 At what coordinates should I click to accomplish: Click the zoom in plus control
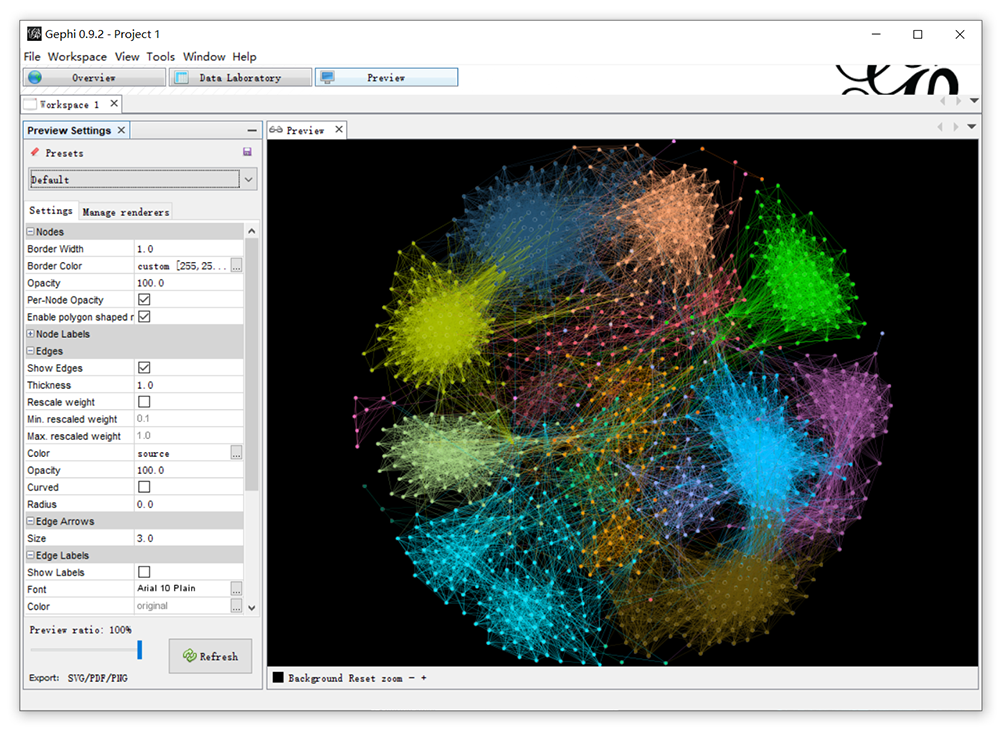423,678
